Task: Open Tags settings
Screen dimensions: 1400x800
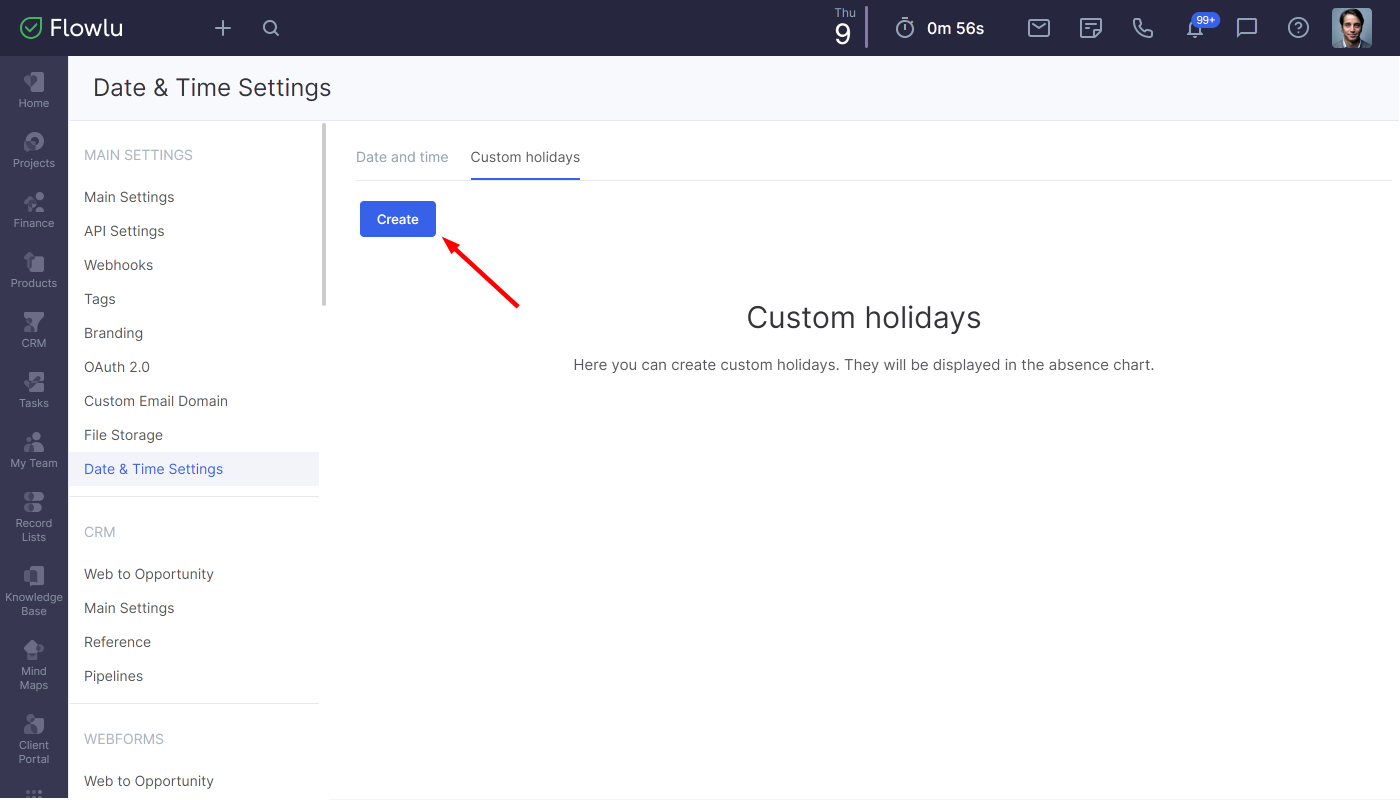Action: coord(100,299)
